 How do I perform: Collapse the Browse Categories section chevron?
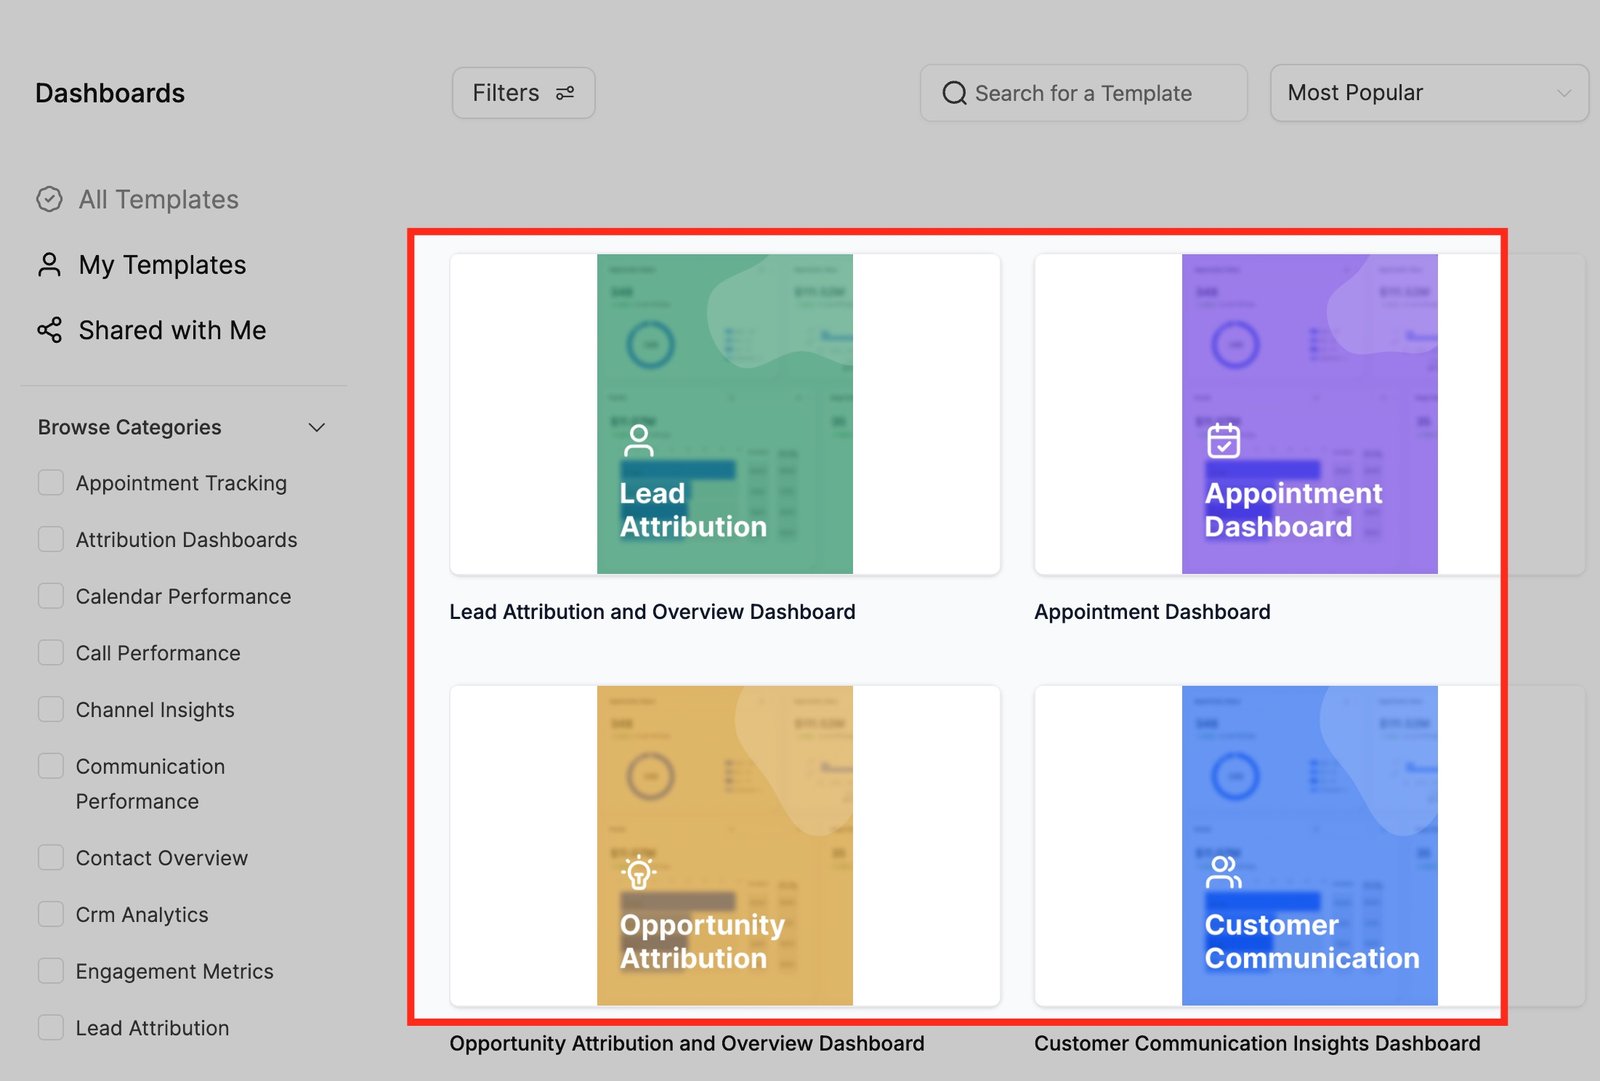pos(317,428)
